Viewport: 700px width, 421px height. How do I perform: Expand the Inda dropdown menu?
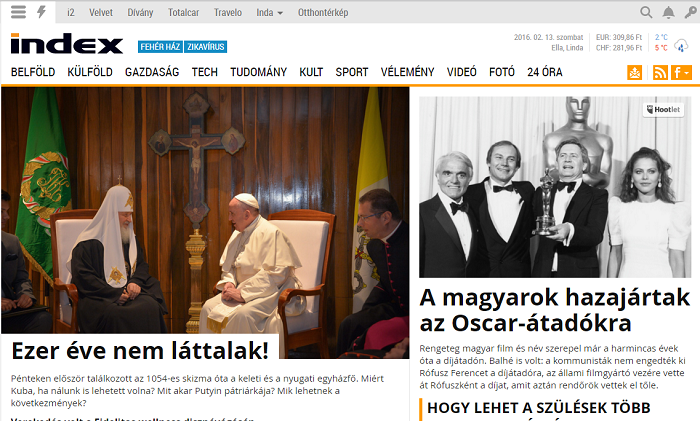click(x=269, y=13)
